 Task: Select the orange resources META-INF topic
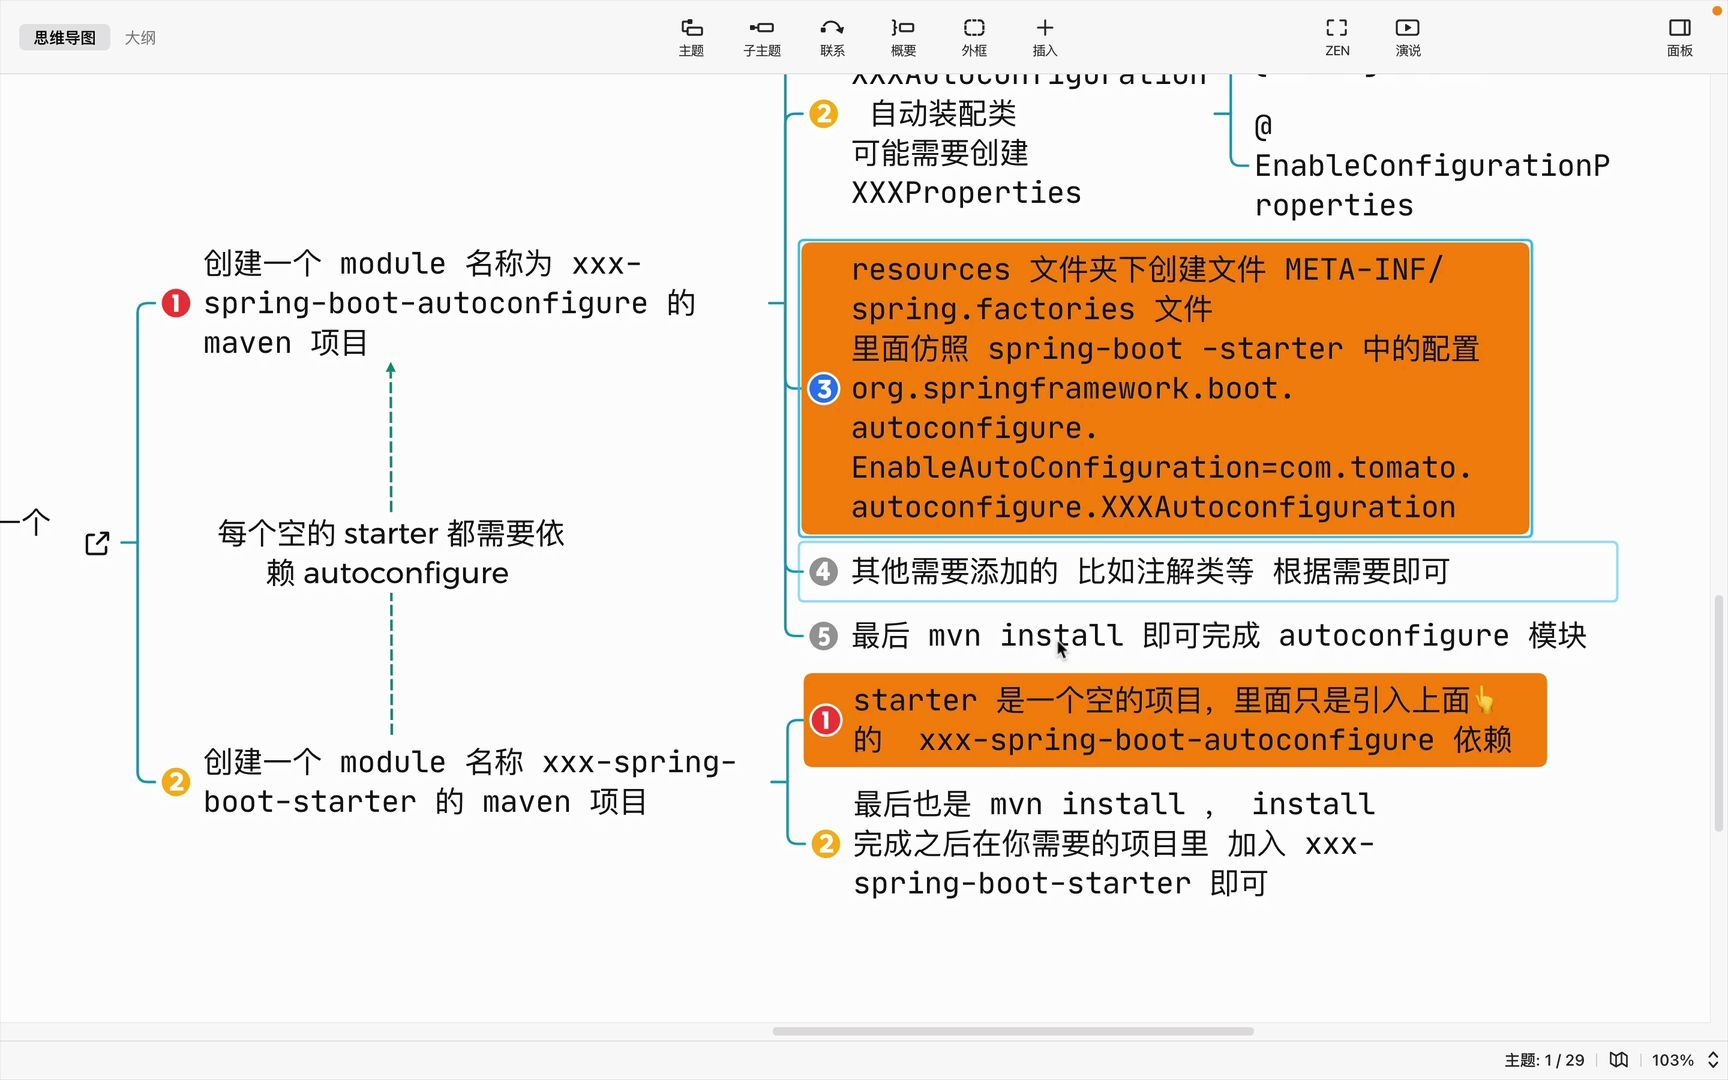click(x=1165, y=388)
